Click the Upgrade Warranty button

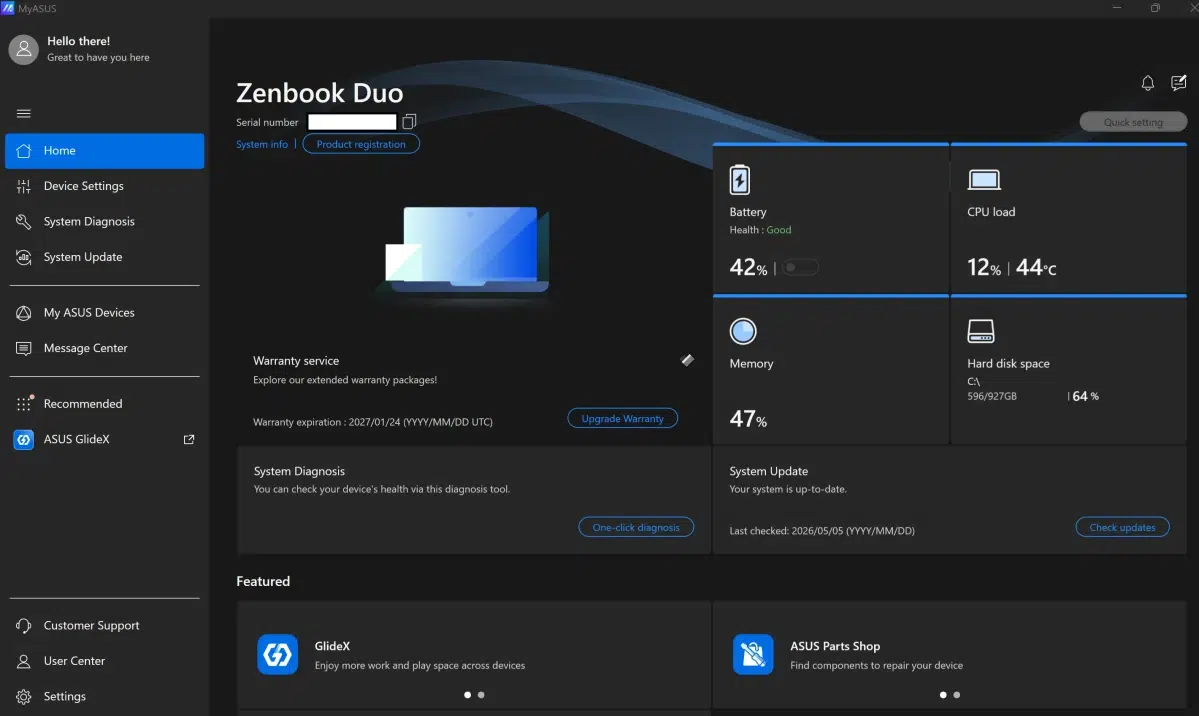tap(622, 418)
